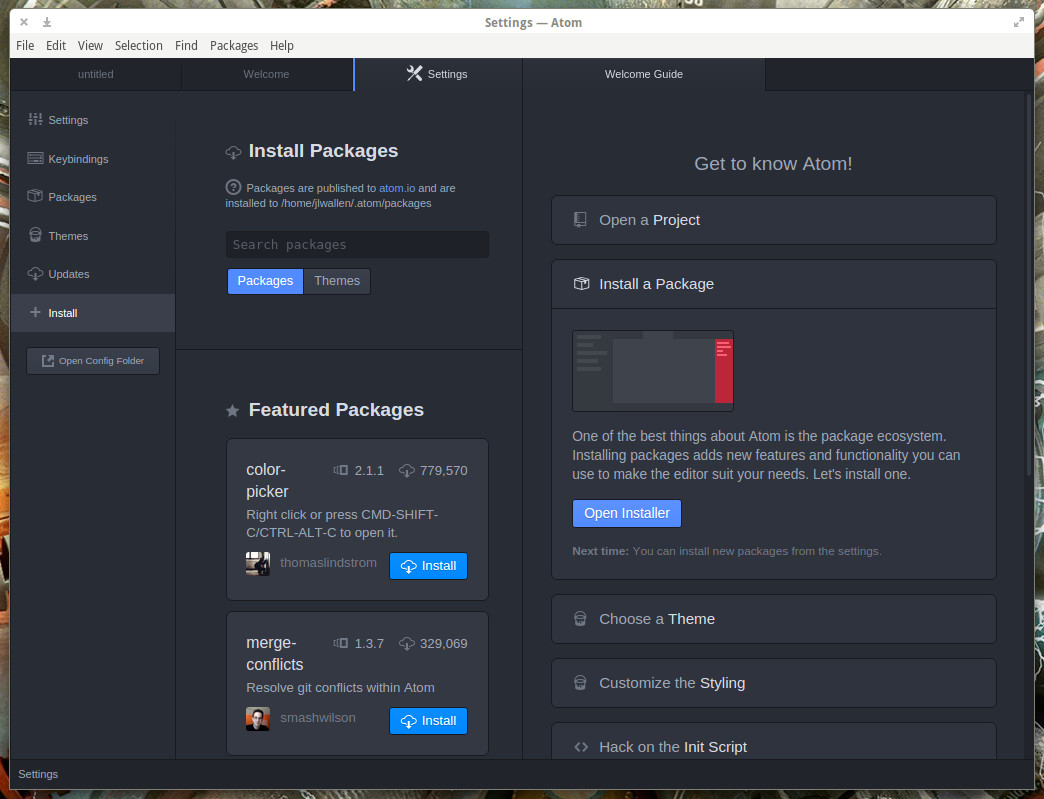Screen dimensions: 1044x799
Task: Install the merge-conflicts package
Action: click(428, 721)
